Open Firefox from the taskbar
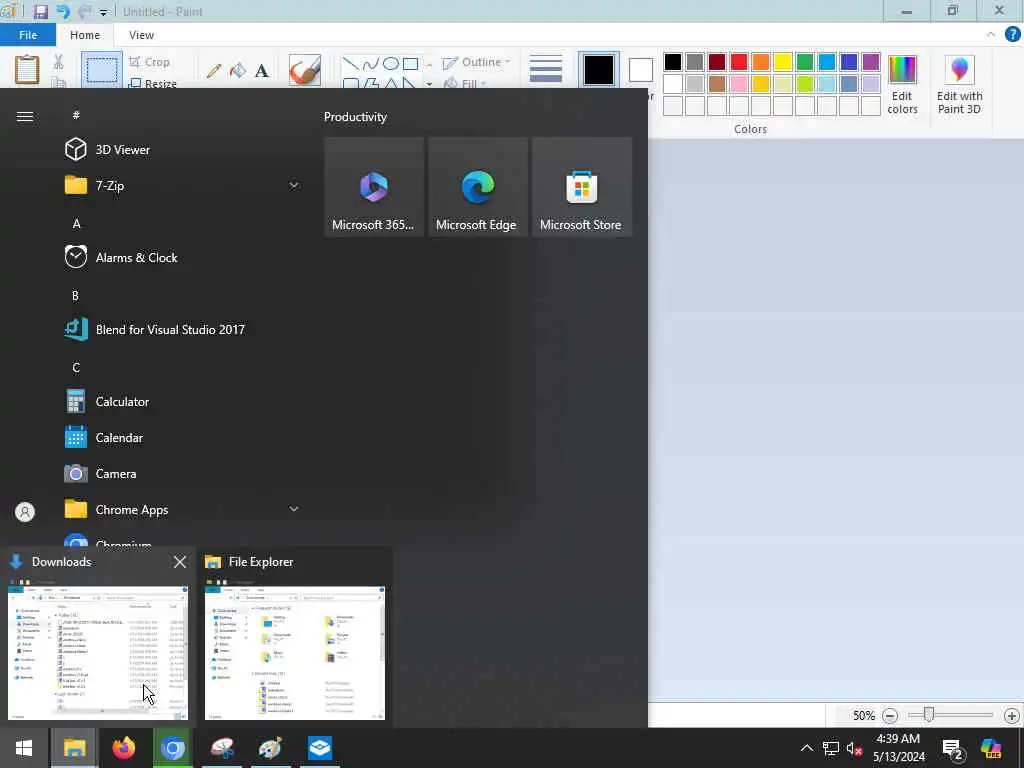 pos(123,748)
